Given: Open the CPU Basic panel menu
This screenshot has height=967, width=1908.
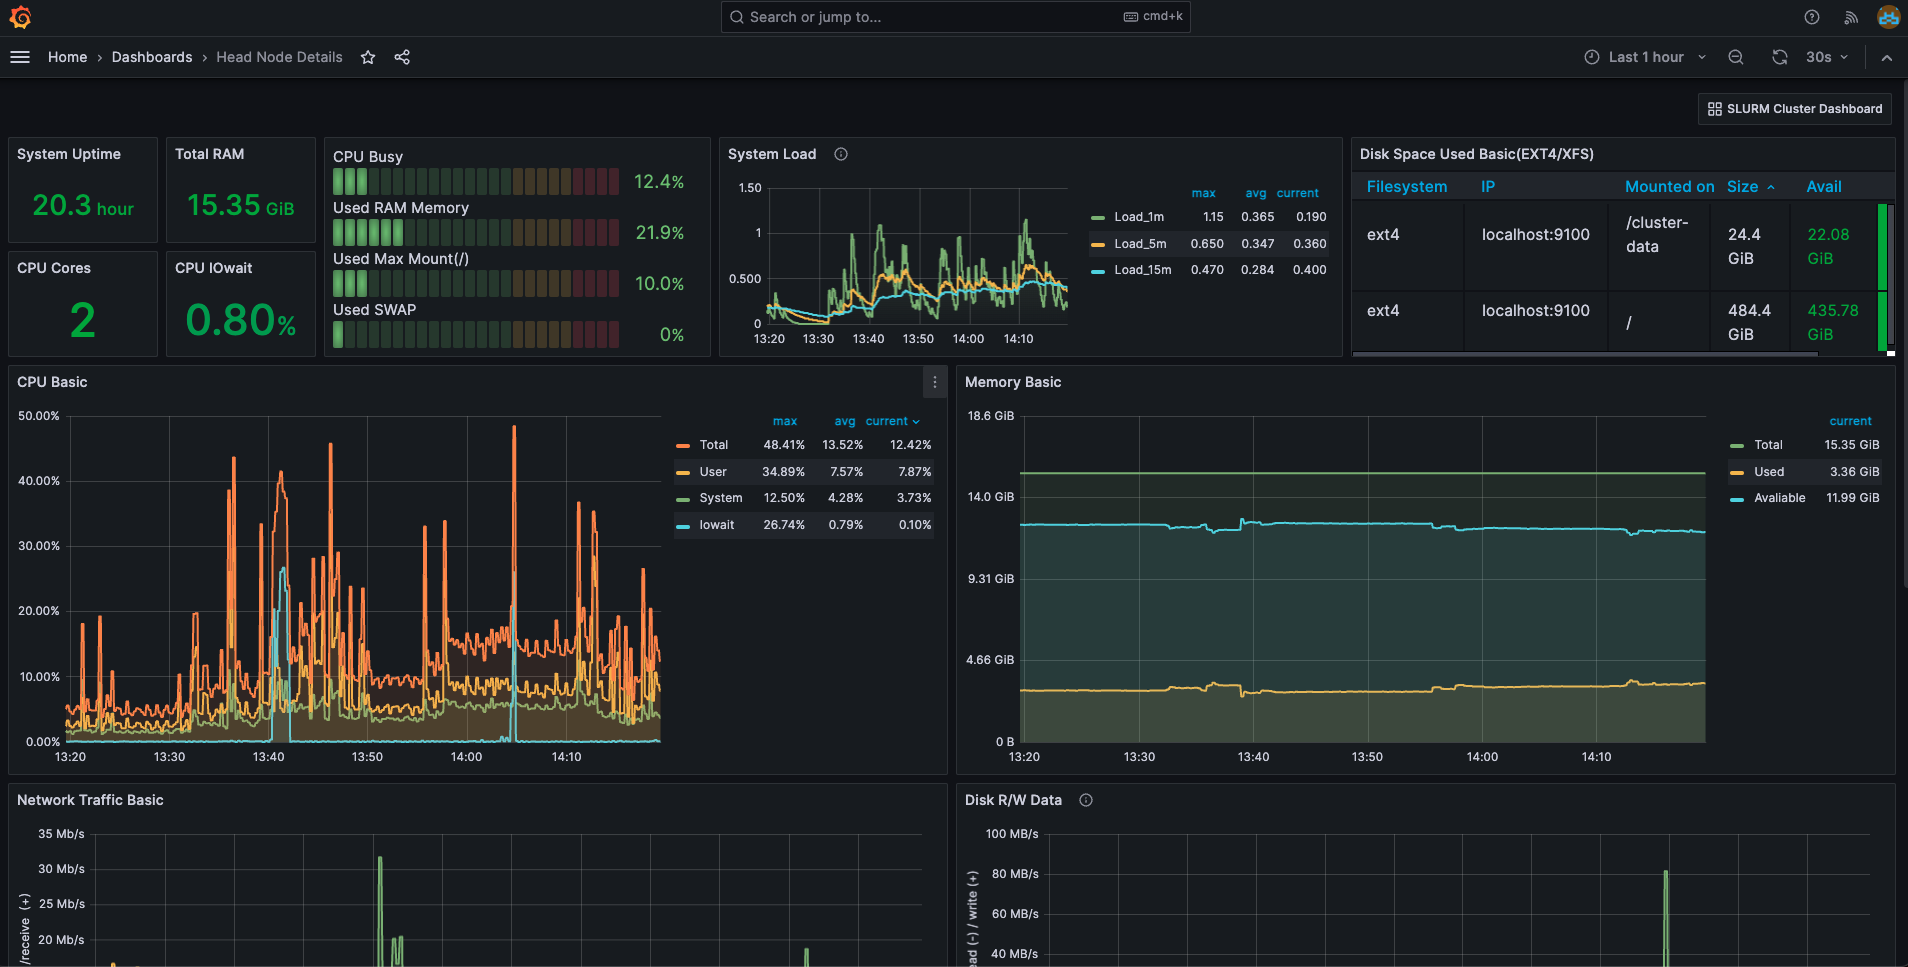Looking at the screenshot, I should [934, 381].
